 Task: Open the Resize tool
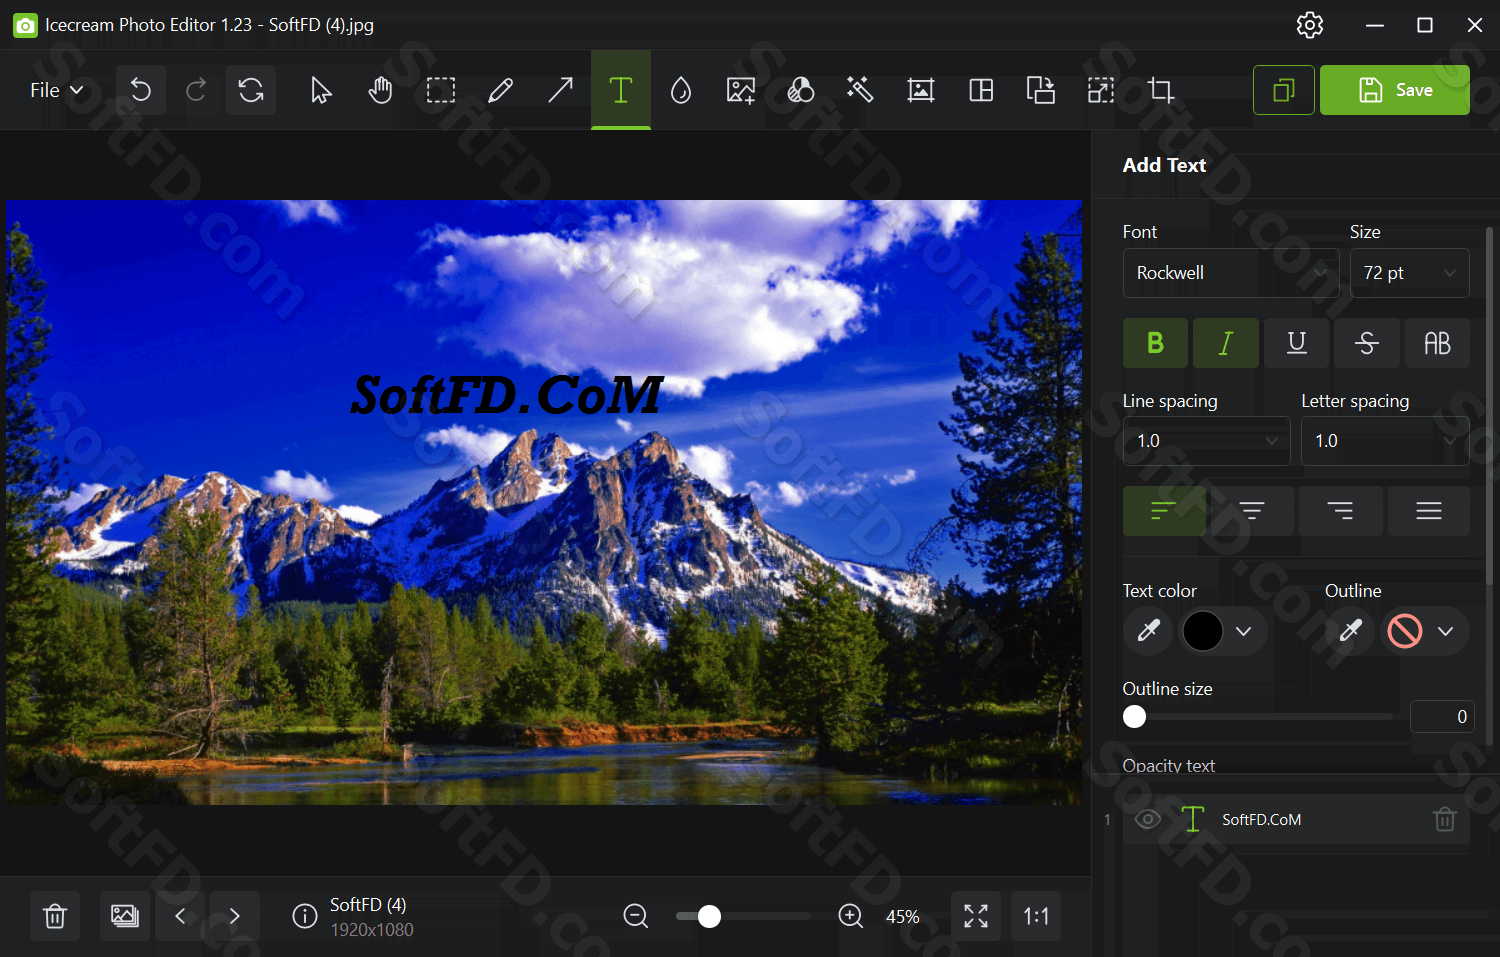pyautogui.click(x=1101, y=90)
